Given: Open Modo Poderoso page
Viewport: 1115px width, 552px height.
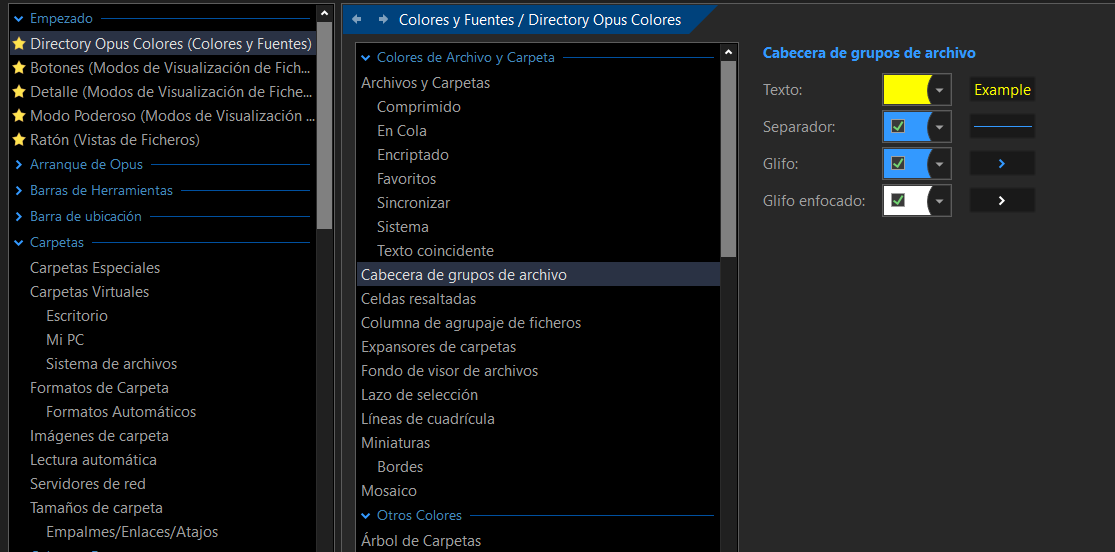Looking at the screenshot, I should [x=171, y=116].
